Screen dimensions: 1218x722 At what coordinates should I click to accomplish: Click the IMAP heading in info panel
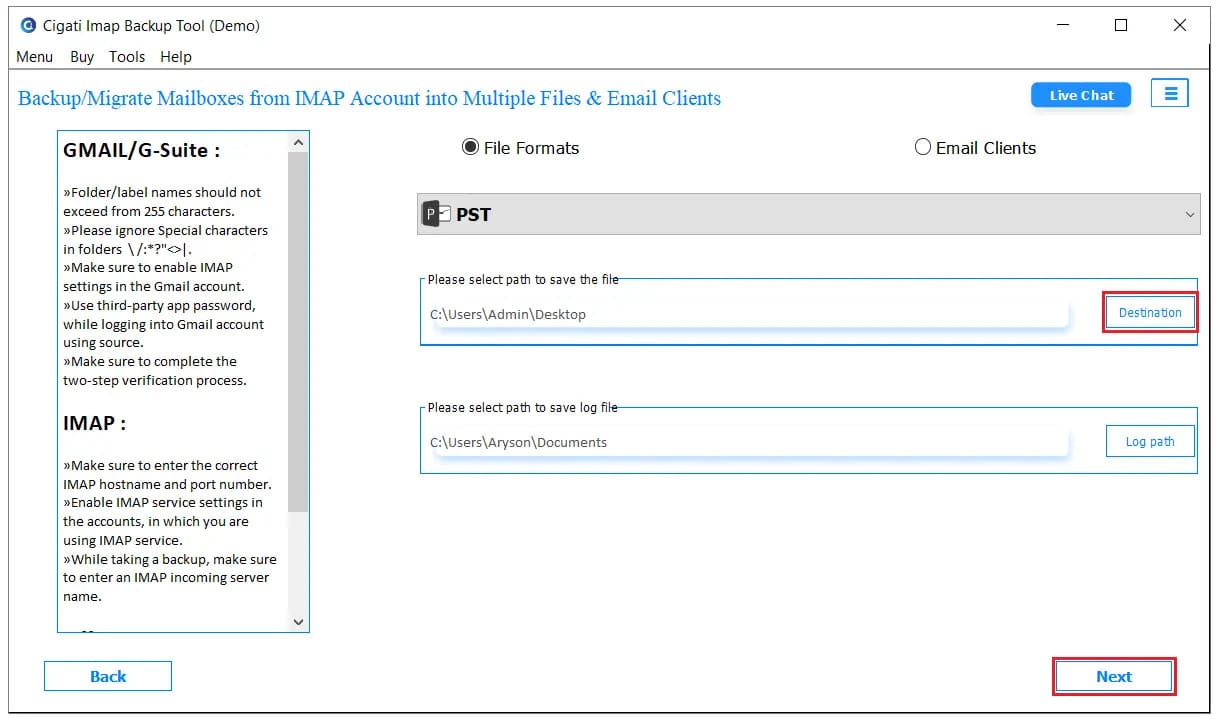point(95,423)
